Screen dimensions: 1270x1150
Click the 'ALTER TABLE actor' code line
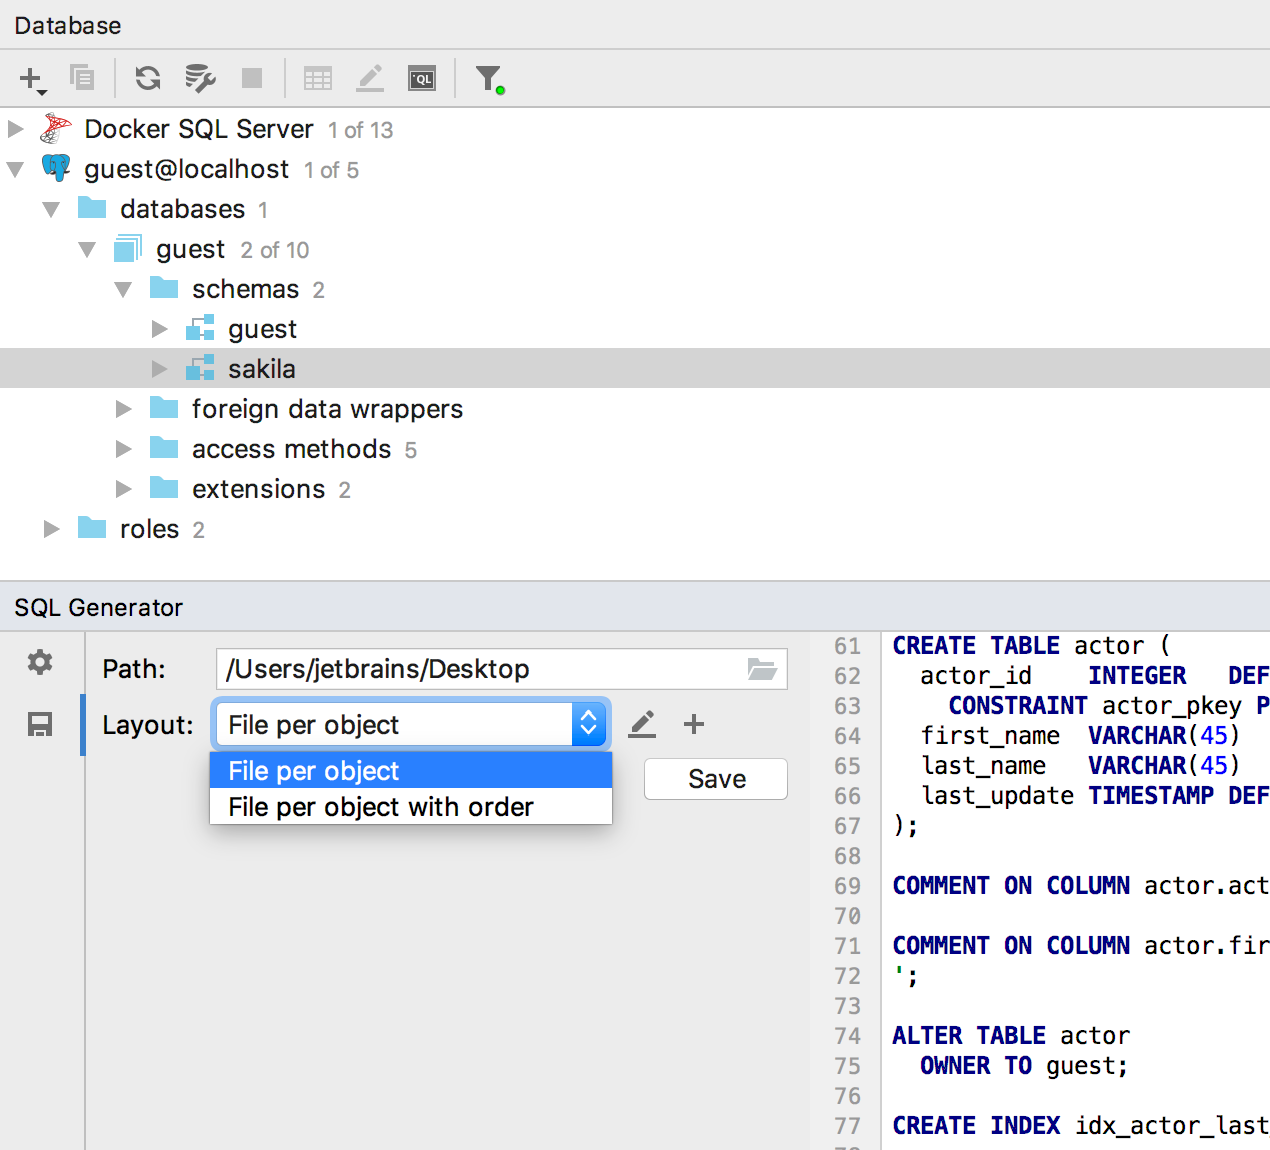click(1011, 1036)
